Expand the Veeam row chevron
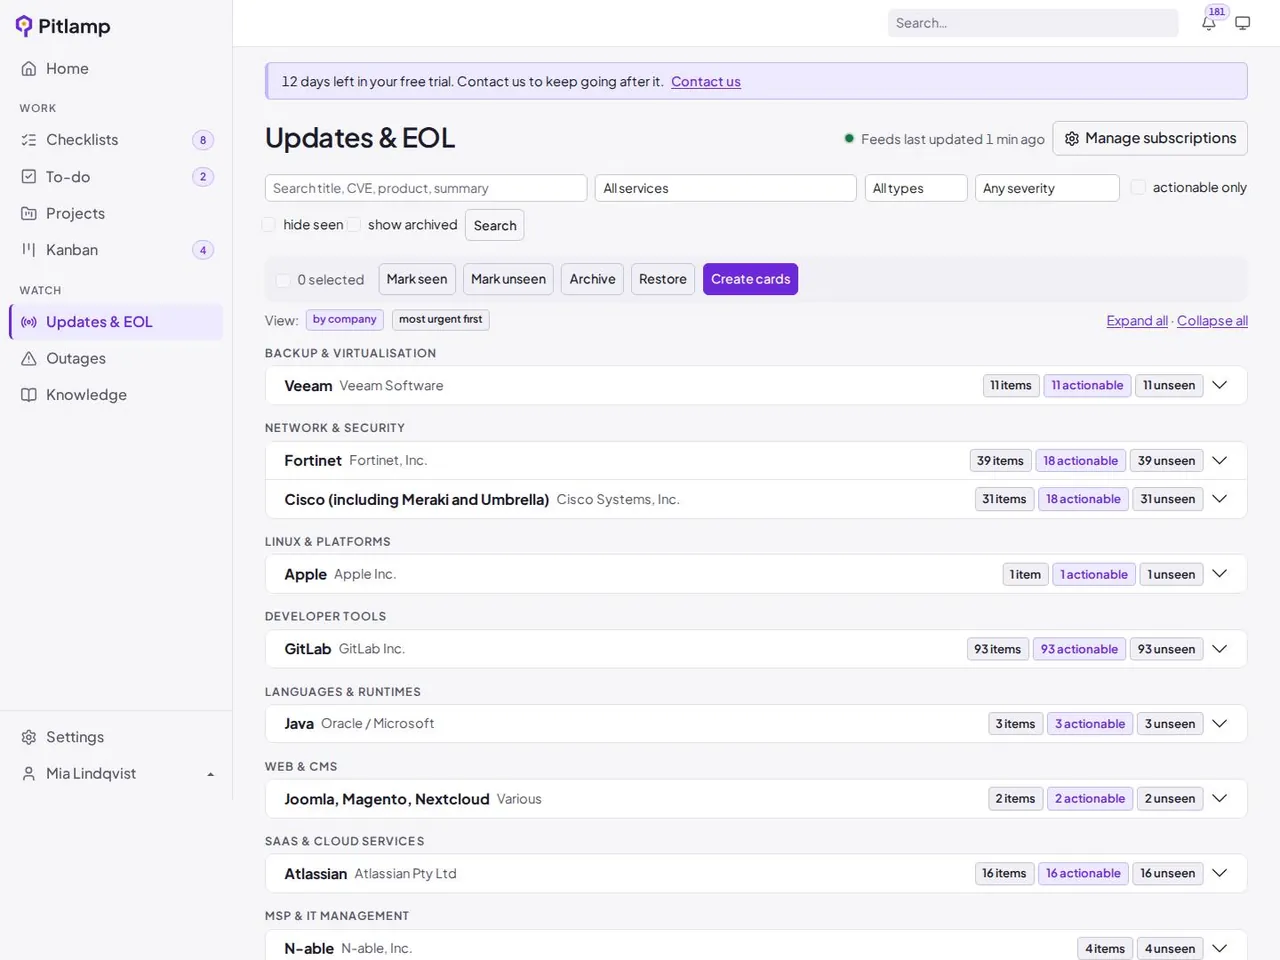This screenshot has height=960, width=1280. point(1220,385)
